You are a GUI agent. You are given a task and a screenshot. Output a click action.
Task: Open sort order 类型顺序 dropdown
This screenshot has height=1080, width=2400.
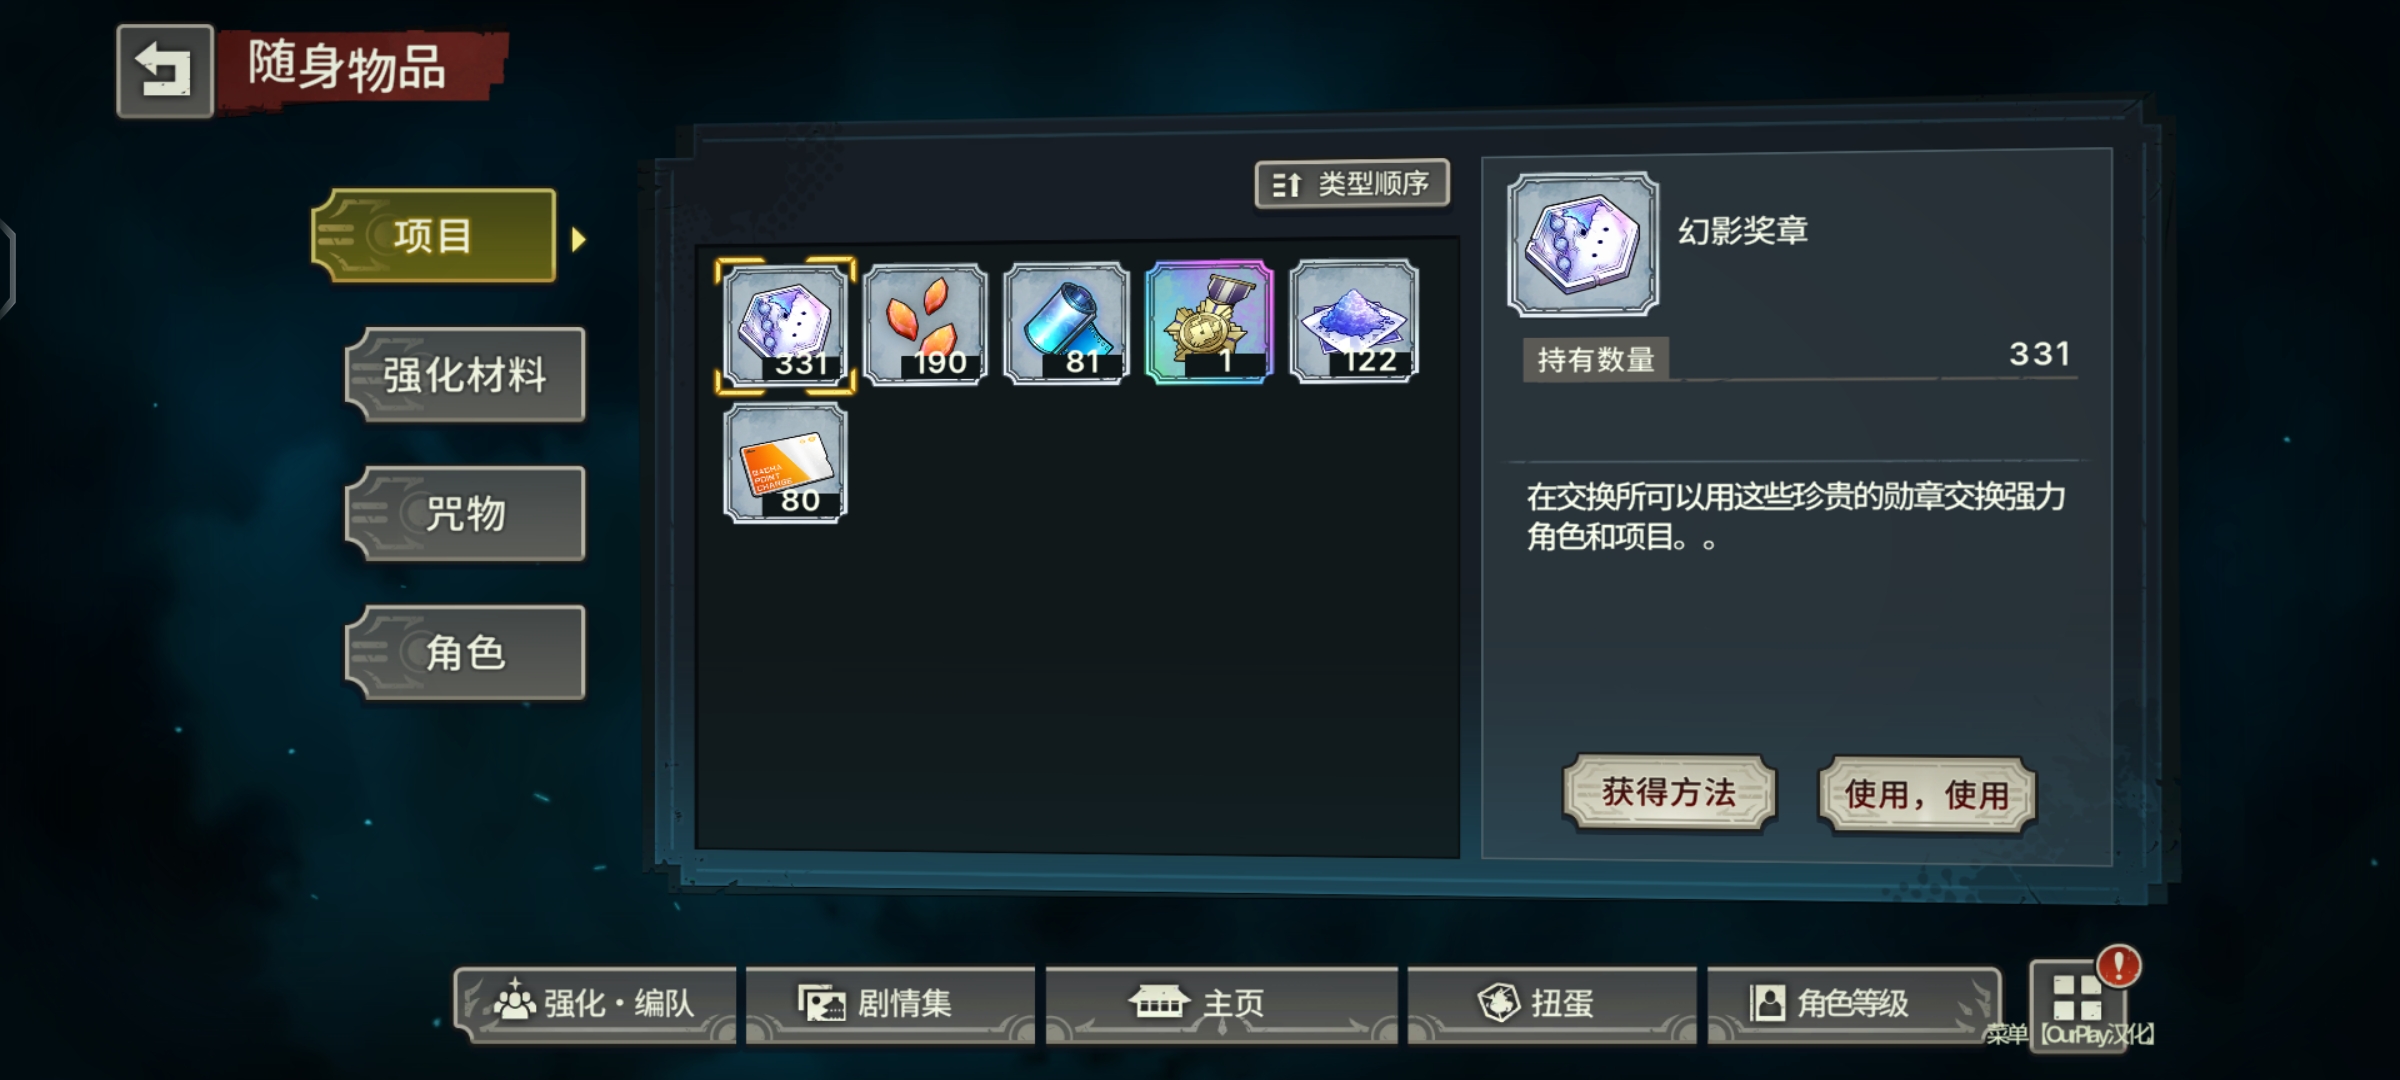(1352, 184)
